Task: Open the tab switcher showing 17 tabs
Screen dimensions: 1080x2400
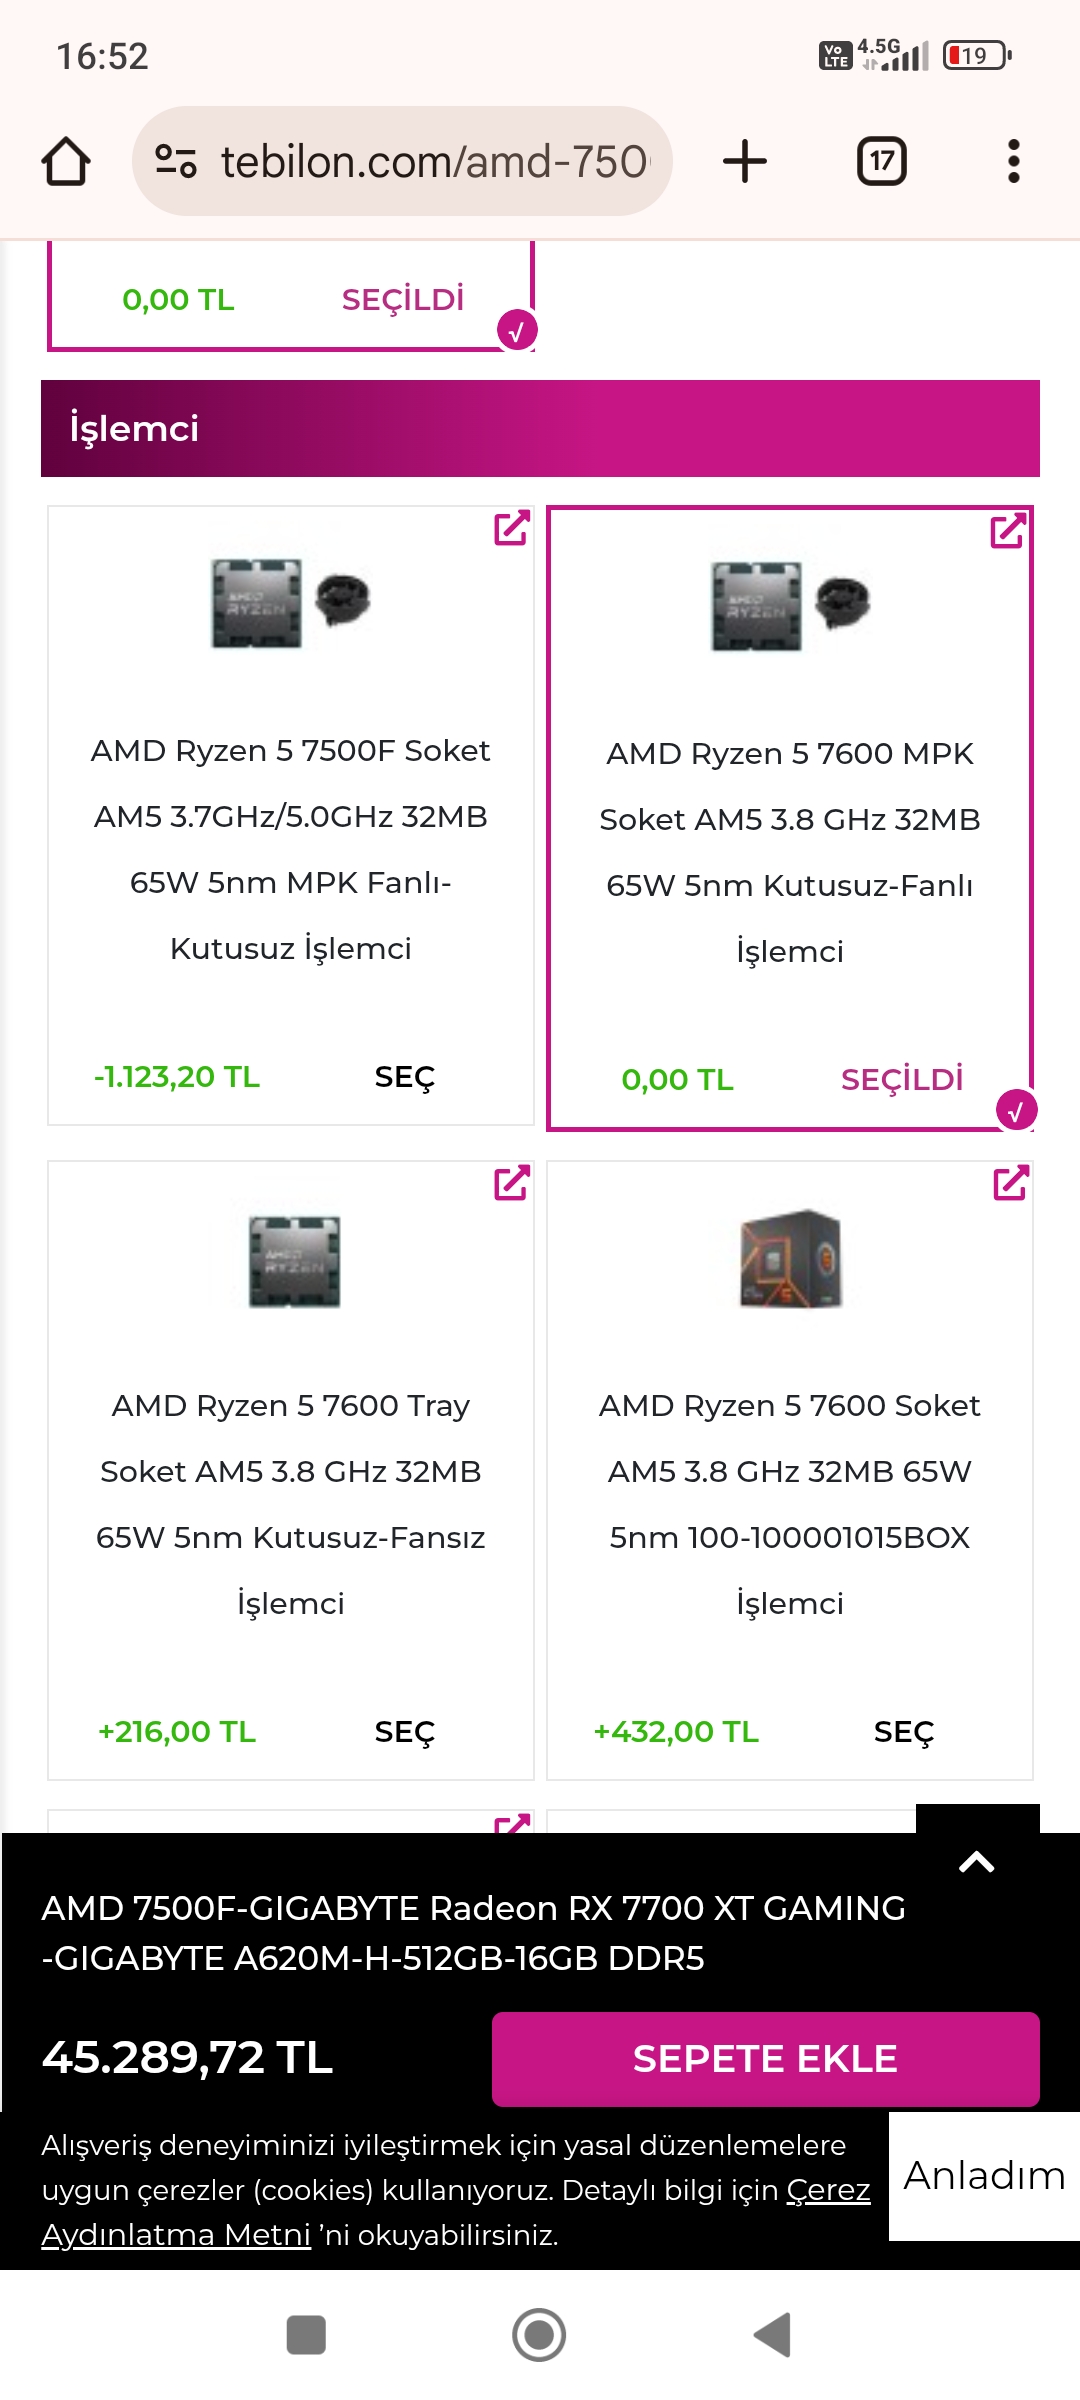Action: [881, 161]
